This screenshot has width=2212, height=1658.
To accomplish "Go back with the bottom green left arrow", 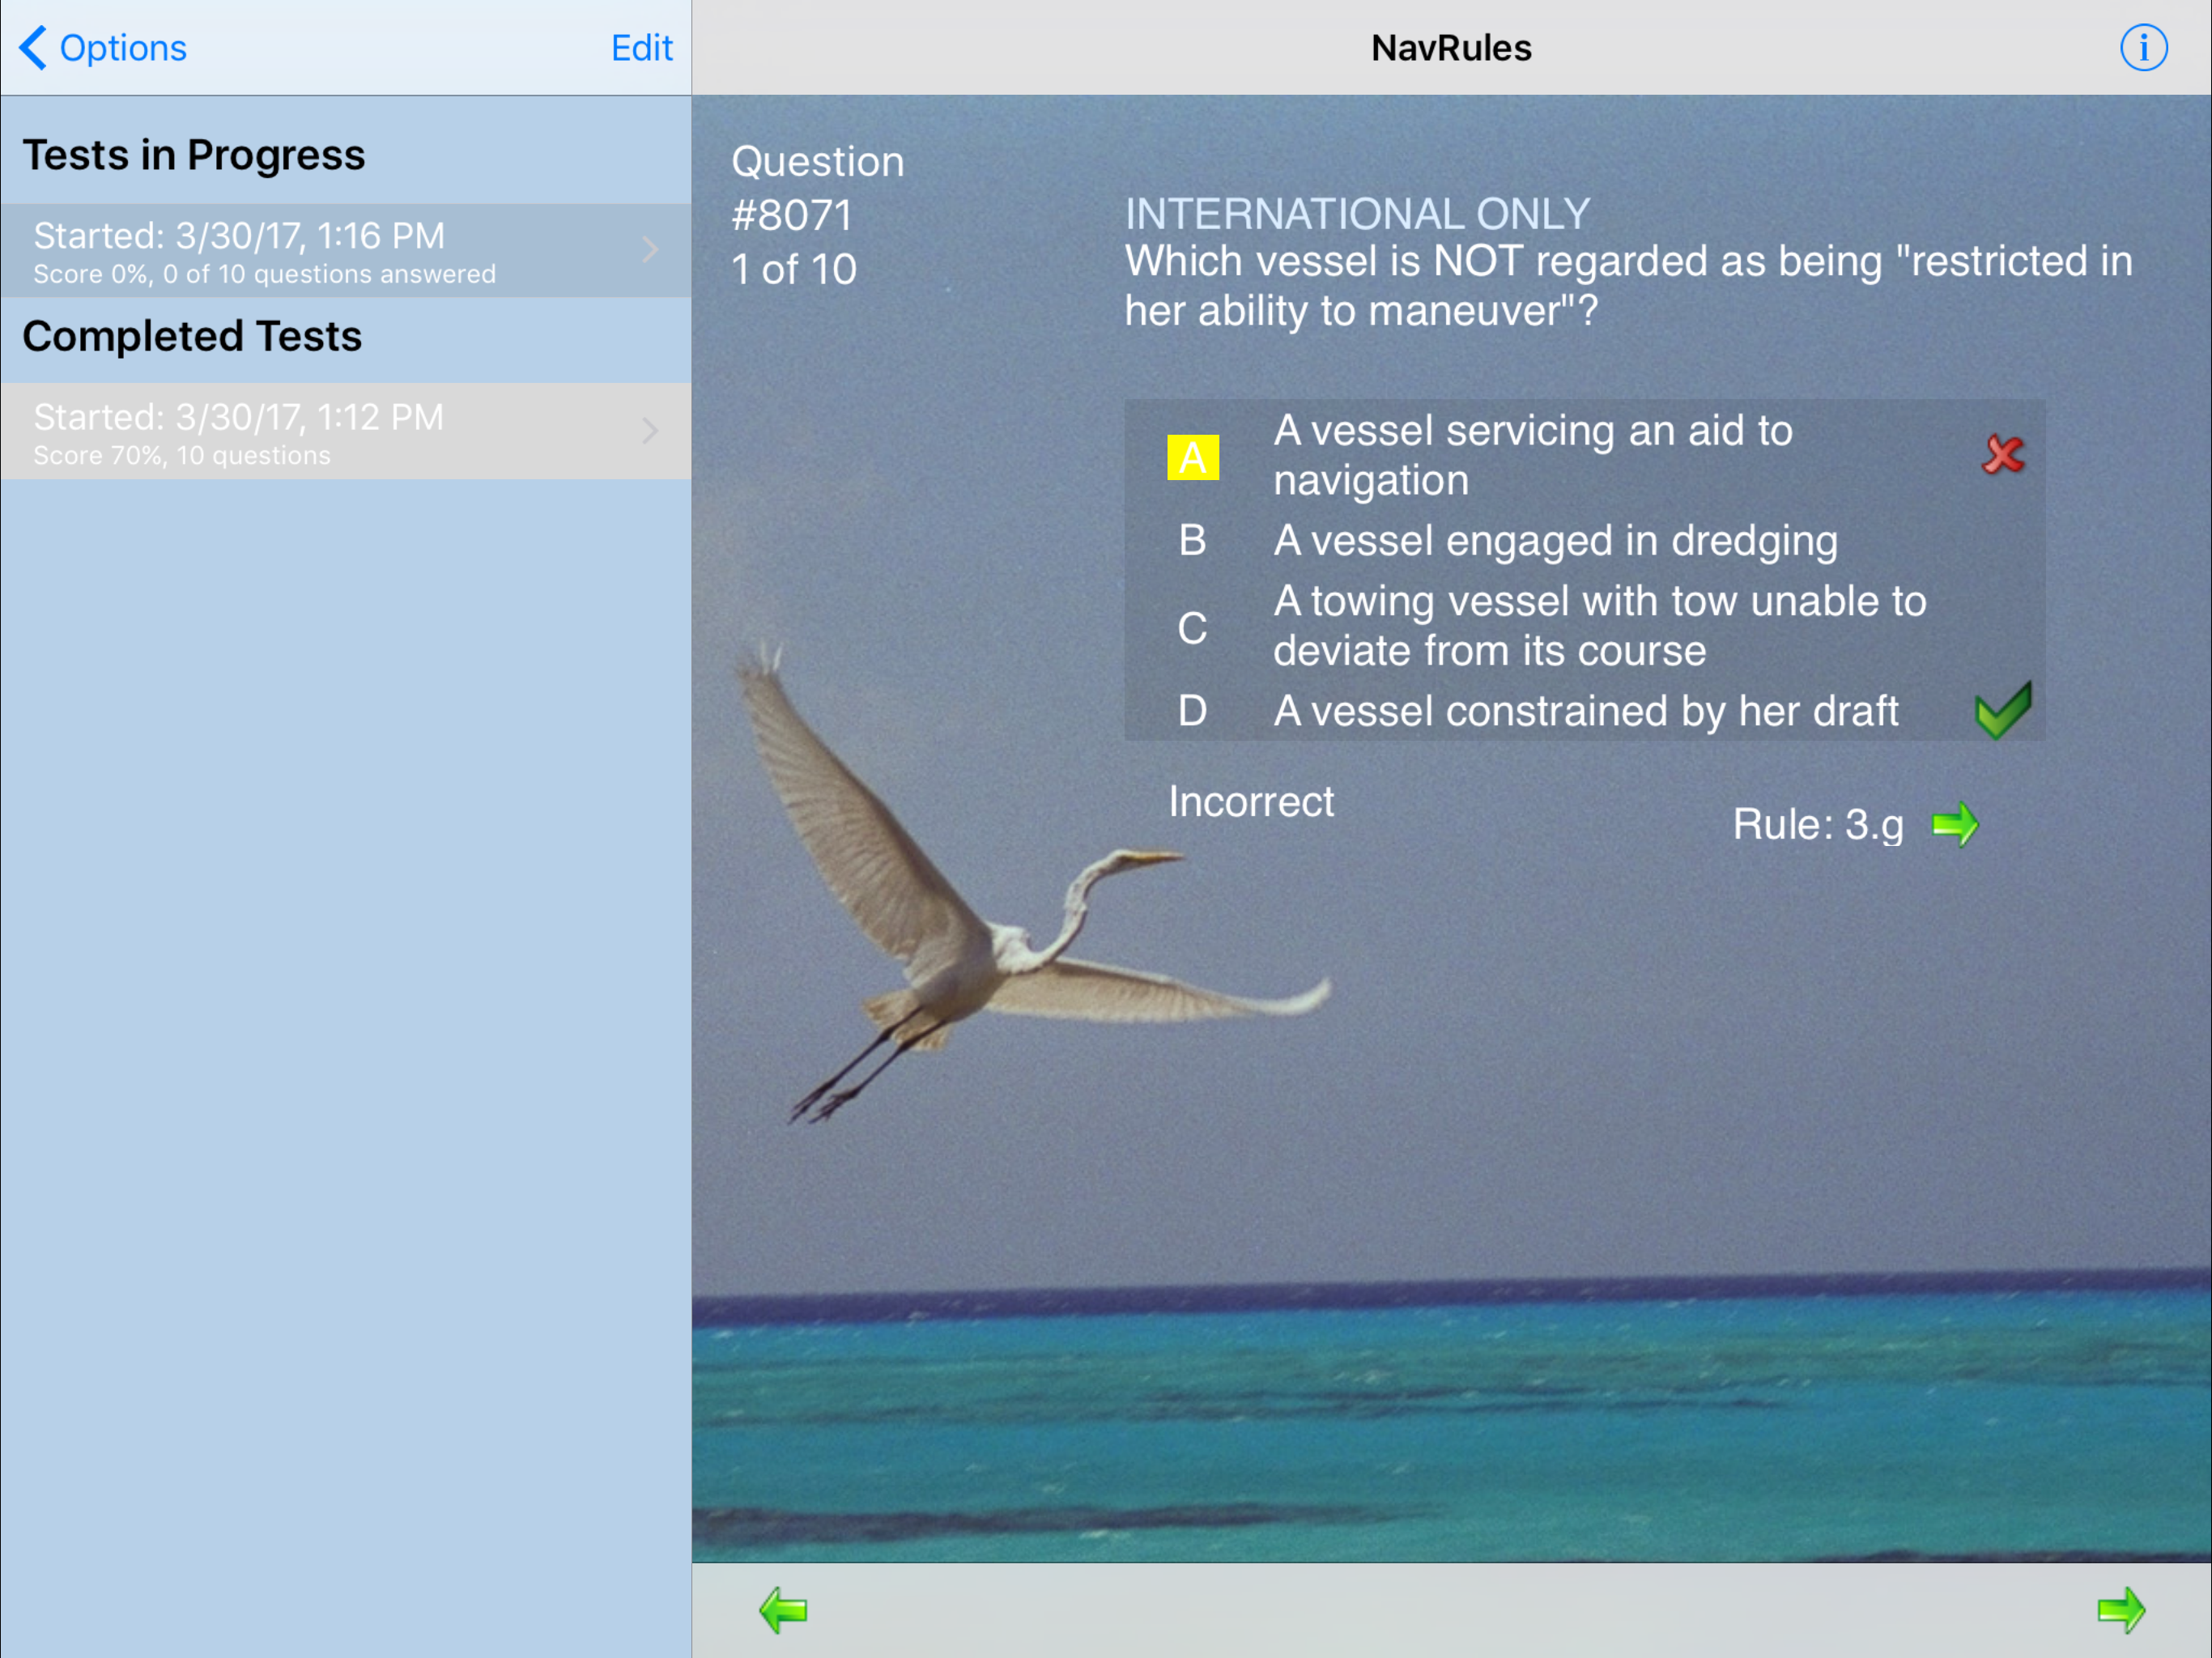I will click(x=783, y=1609).
